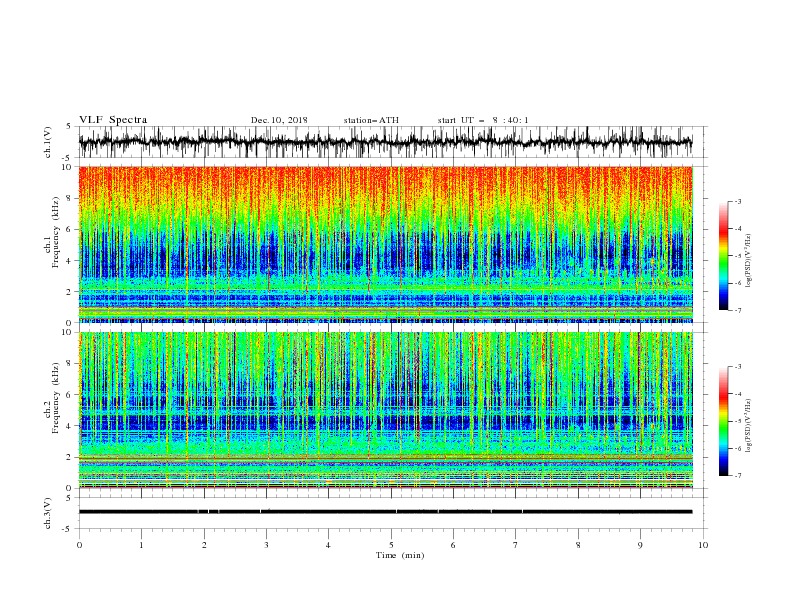Viewport: 792px width, 612px height.
Task: Click the "8" kHz tick on the ch.1 frequency axis
Action: [70, 198]
